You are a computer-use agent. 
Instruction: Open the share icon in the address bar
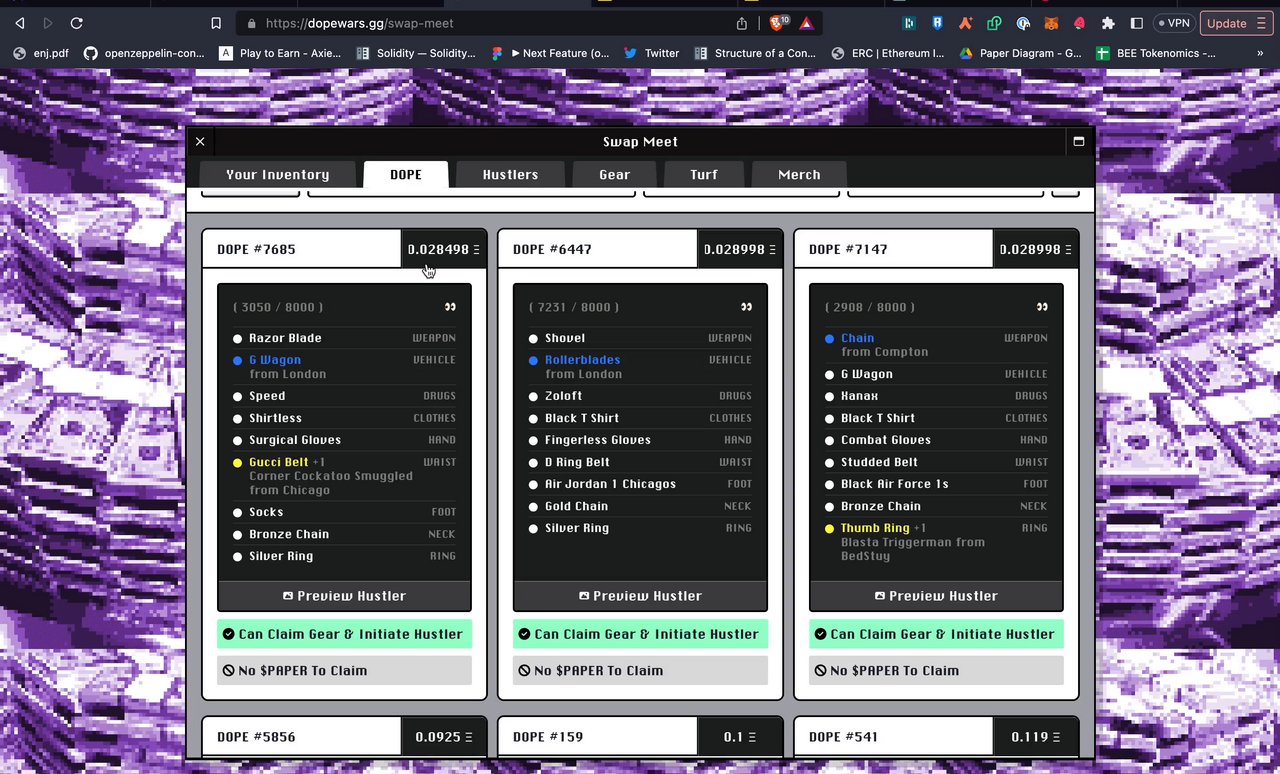click(742, 23)
